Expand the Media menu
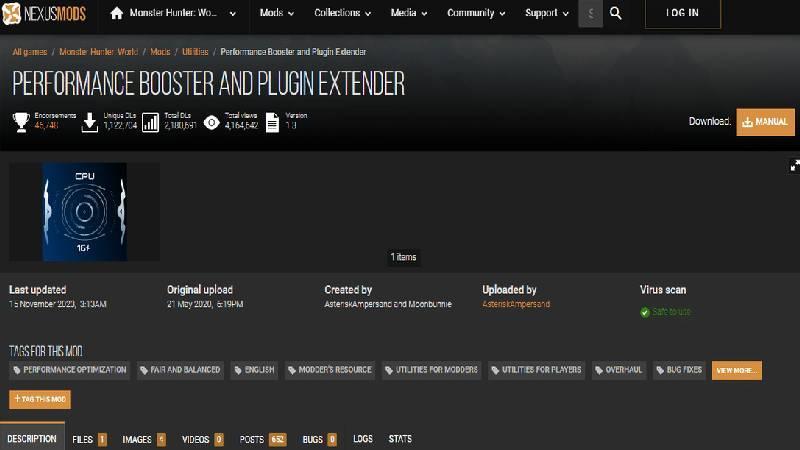 coord(409,13)
